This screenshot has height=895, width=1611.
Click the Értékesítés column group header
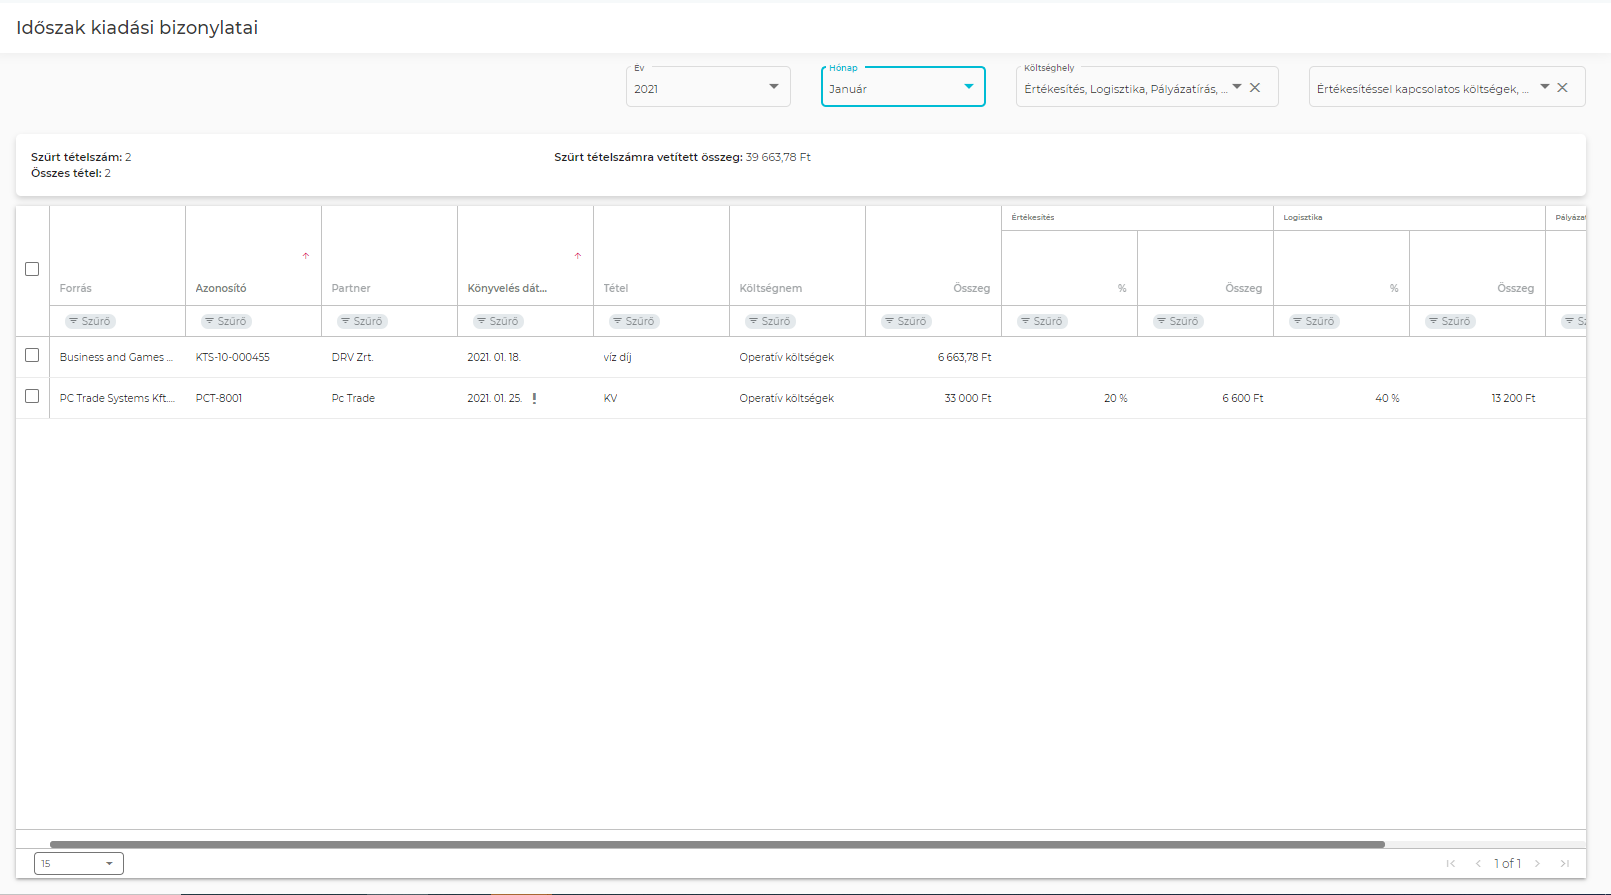point(1033,217)
